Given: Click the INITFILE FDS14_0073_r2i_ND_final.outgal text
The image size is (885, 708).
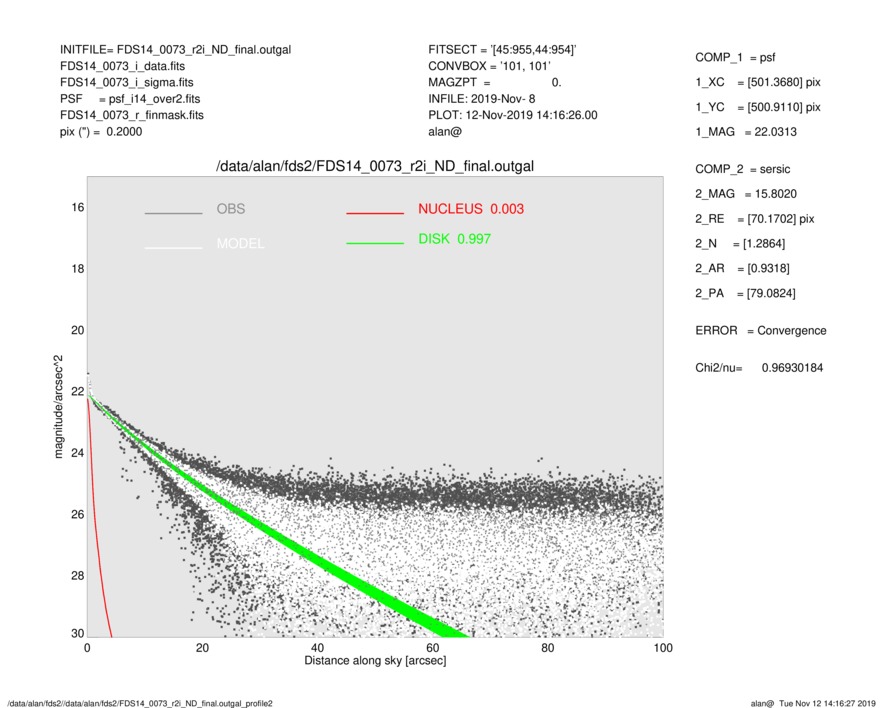Looking at the screenshot, I should tap(176, 50).
